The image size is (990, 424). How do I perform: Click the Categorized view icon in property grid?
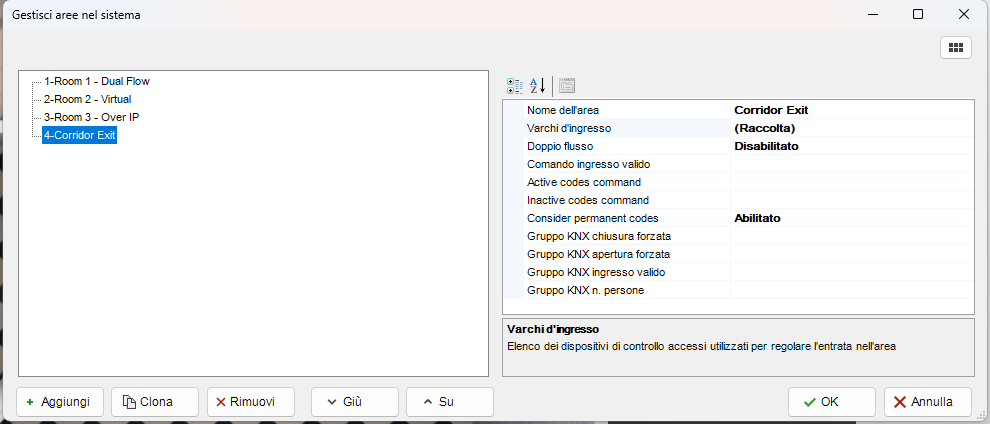[515, 85]
